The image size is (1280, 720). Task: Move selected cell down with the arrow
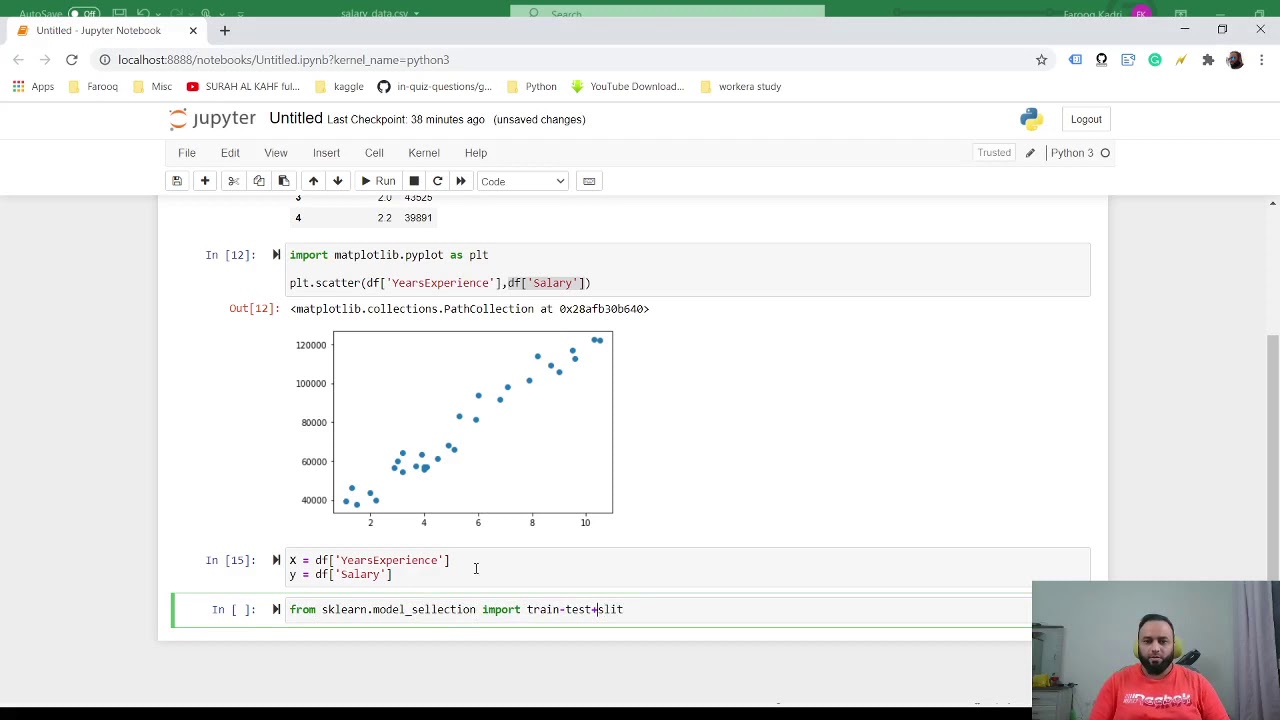pyautogui.click(x=338, y=181)
